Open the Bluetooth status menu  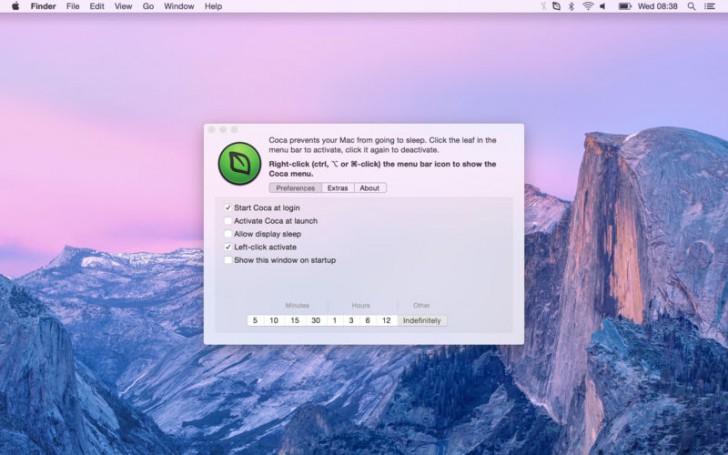[572, 6]
